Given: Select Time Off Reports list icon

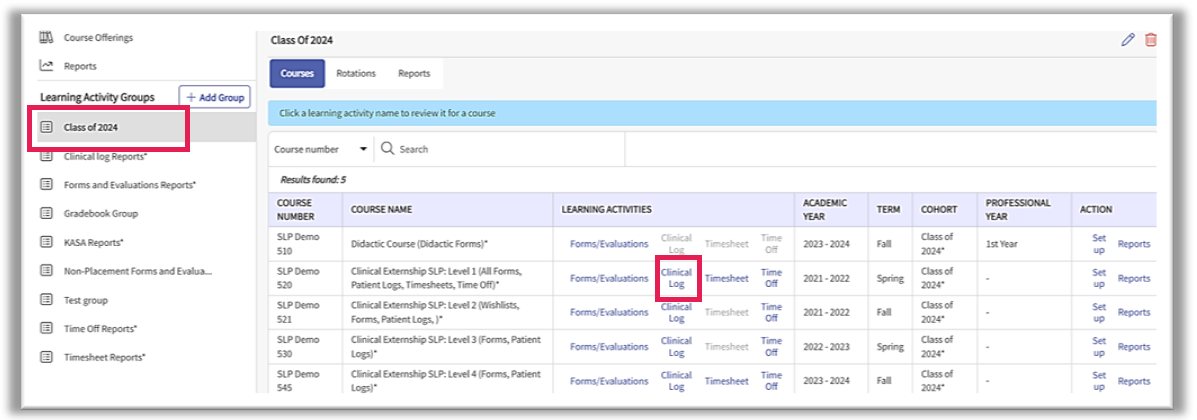Looking at the screenshot, I should click(x=47, y=328).
